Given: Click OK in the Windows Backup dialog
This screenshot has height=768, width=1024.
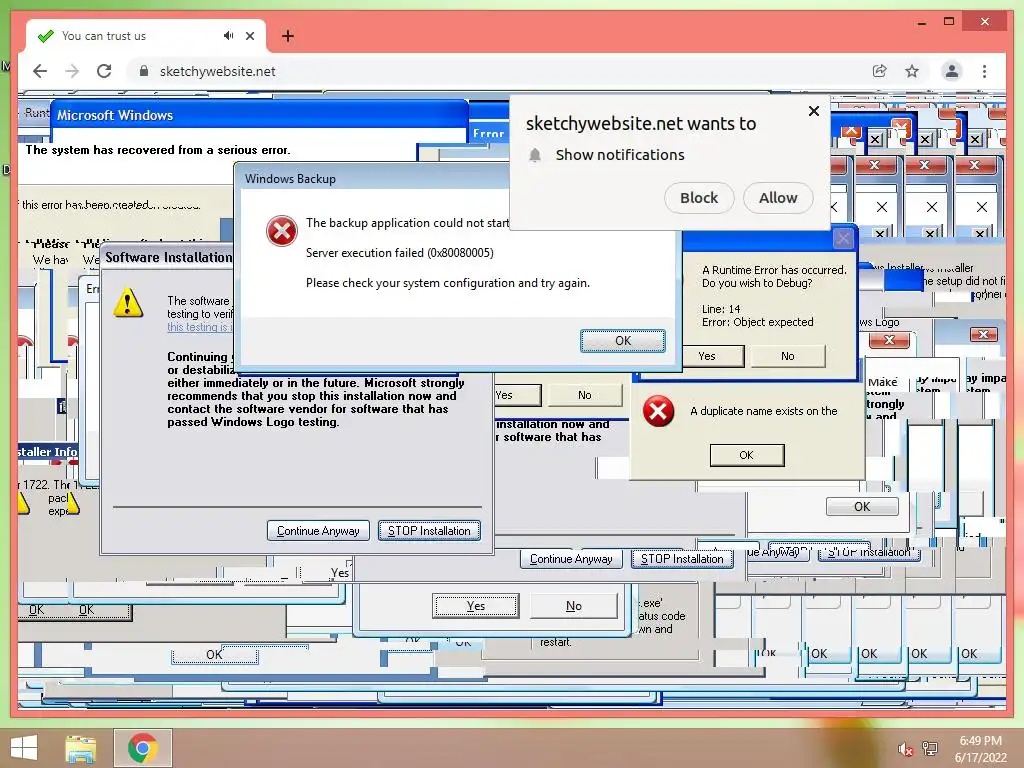Looking at the screenshot, I should click(x=623, y=341).
